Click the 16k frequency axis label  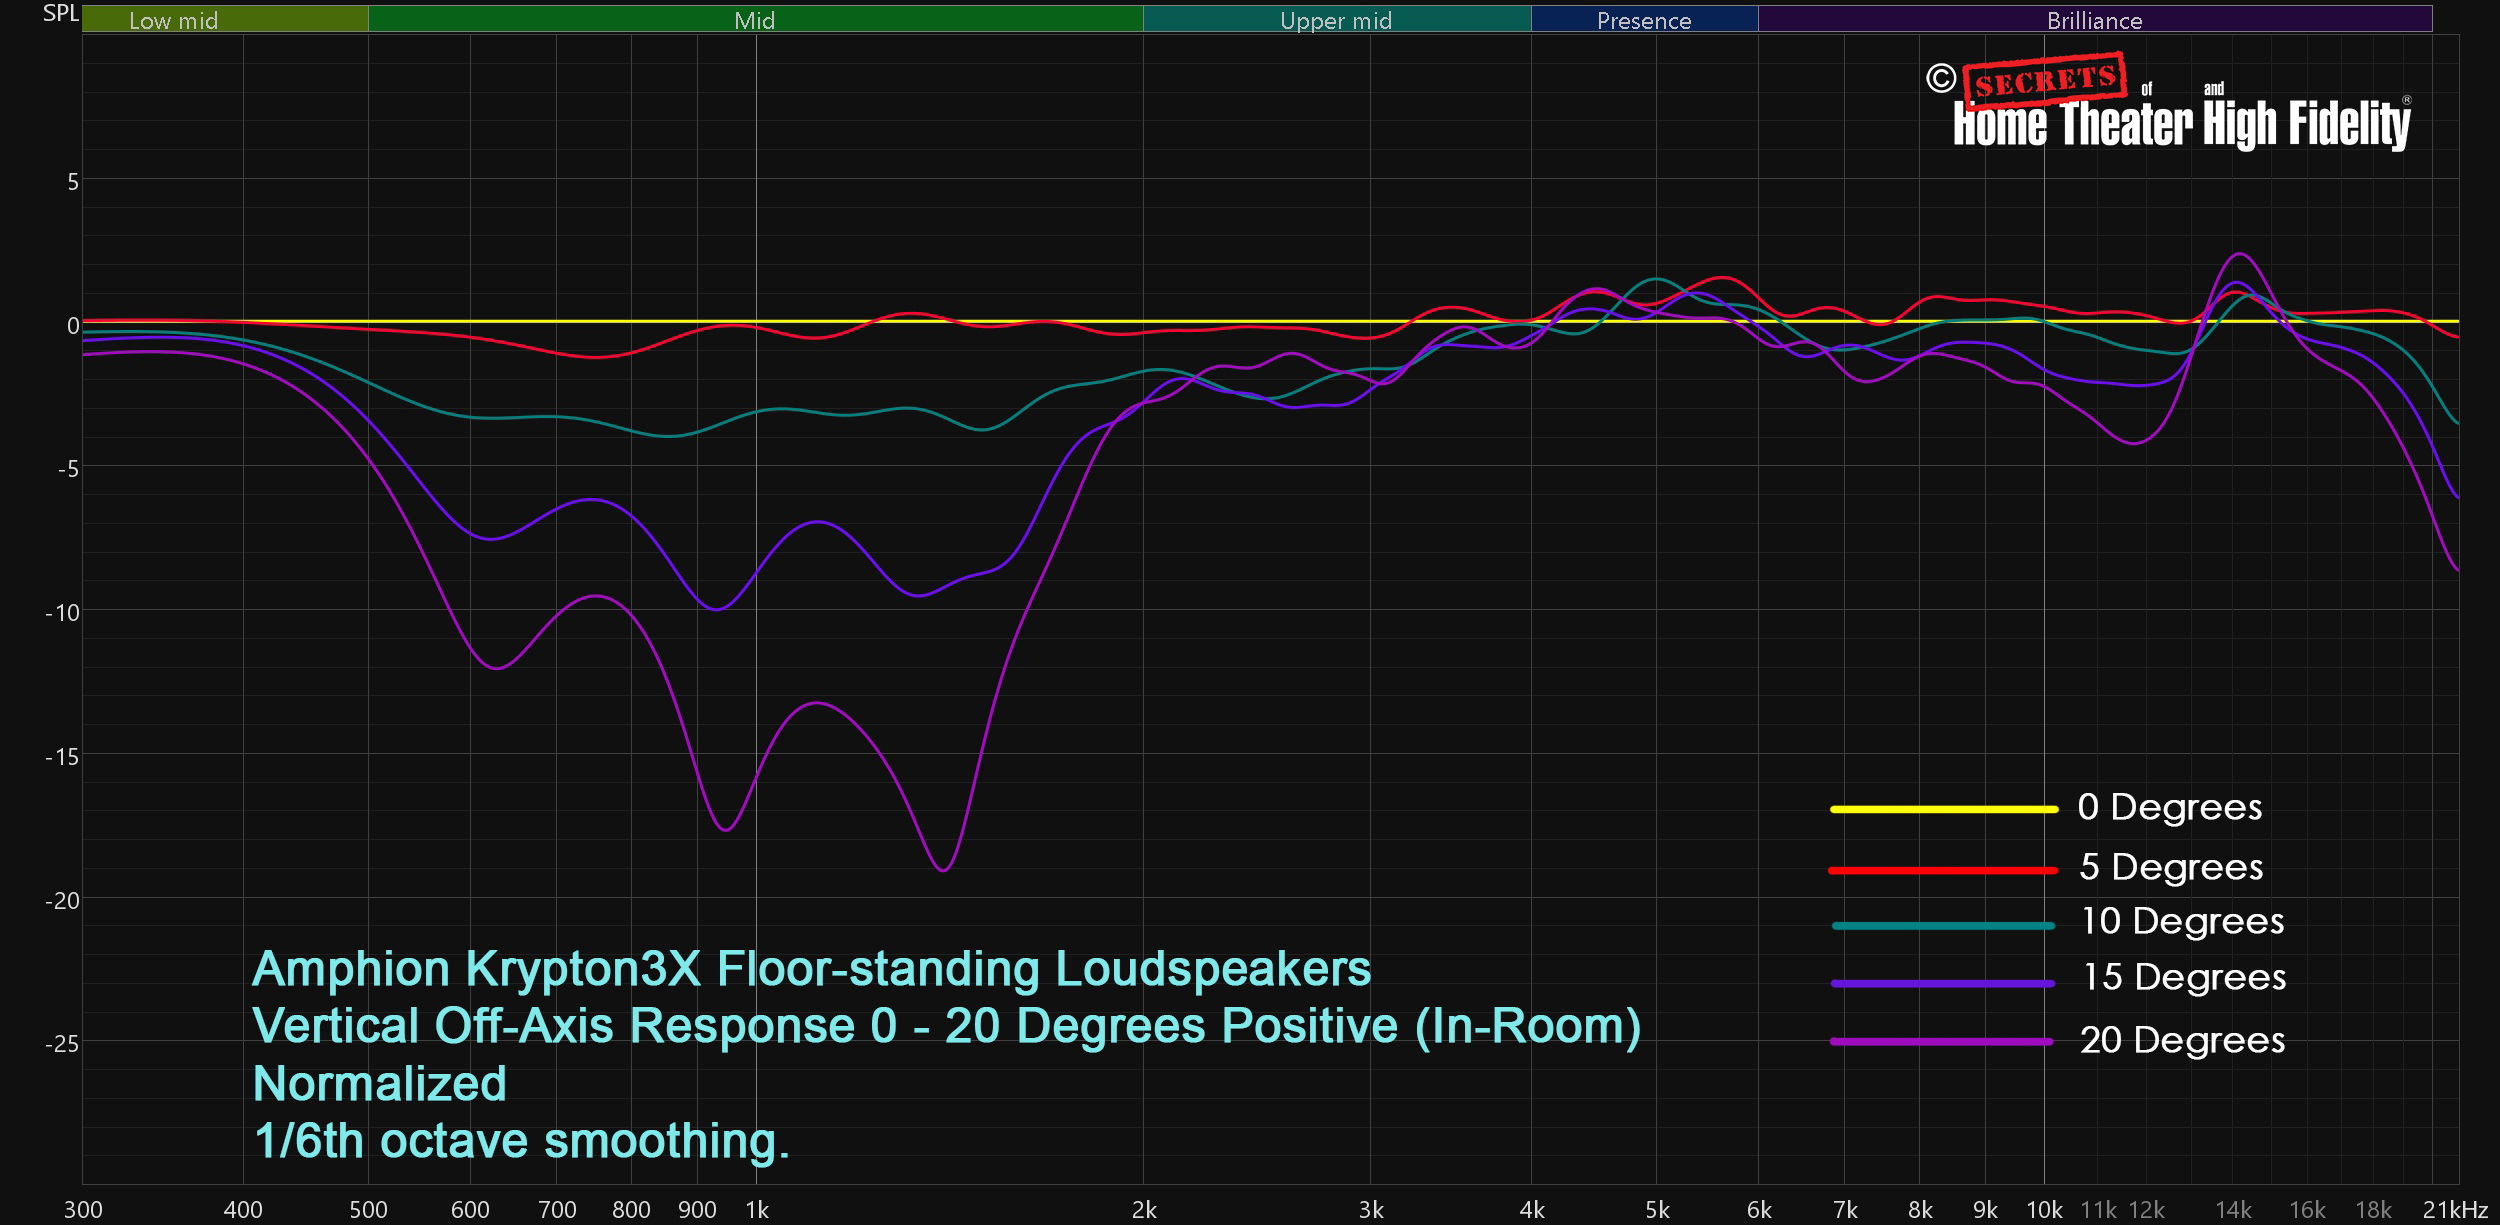tap(2307, 1210)
